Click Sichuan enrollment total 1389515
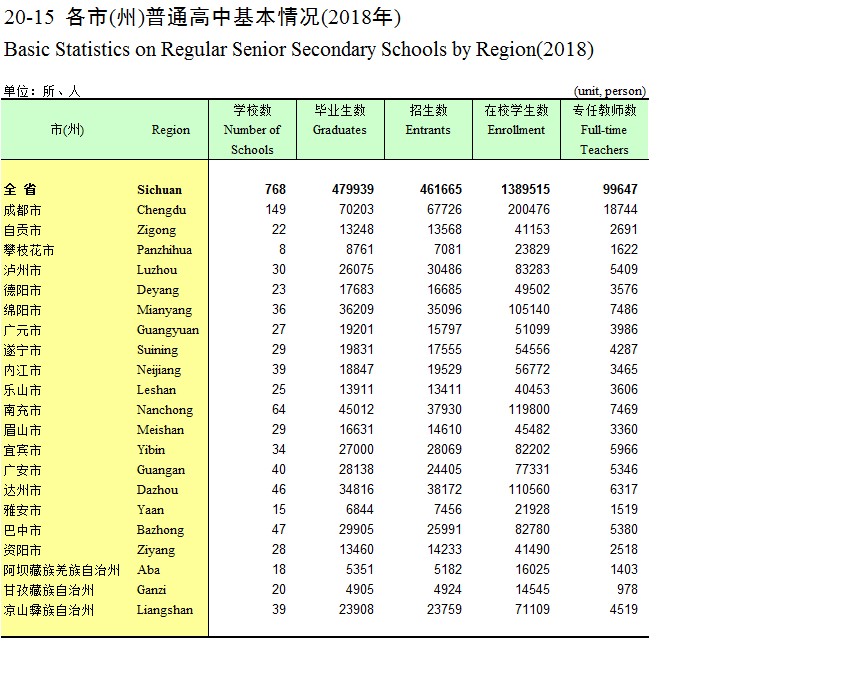The height and width of the screenshot is (676, 865). 525,189
